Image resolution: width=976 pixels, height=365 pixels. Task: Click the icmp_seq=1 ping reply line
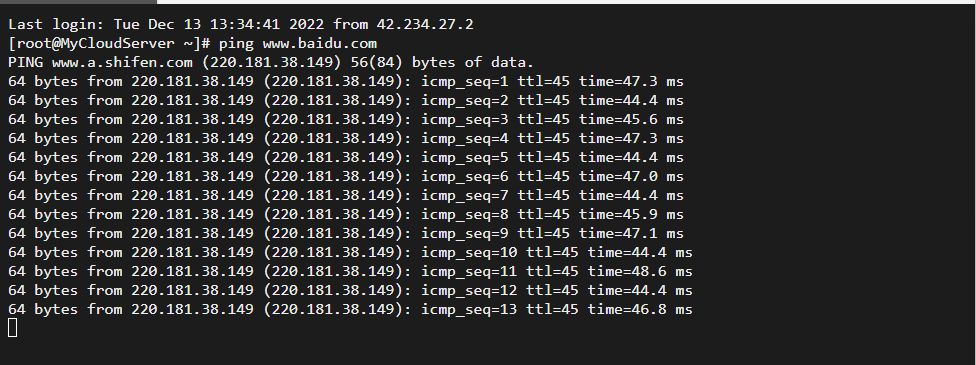pos(345,82)
